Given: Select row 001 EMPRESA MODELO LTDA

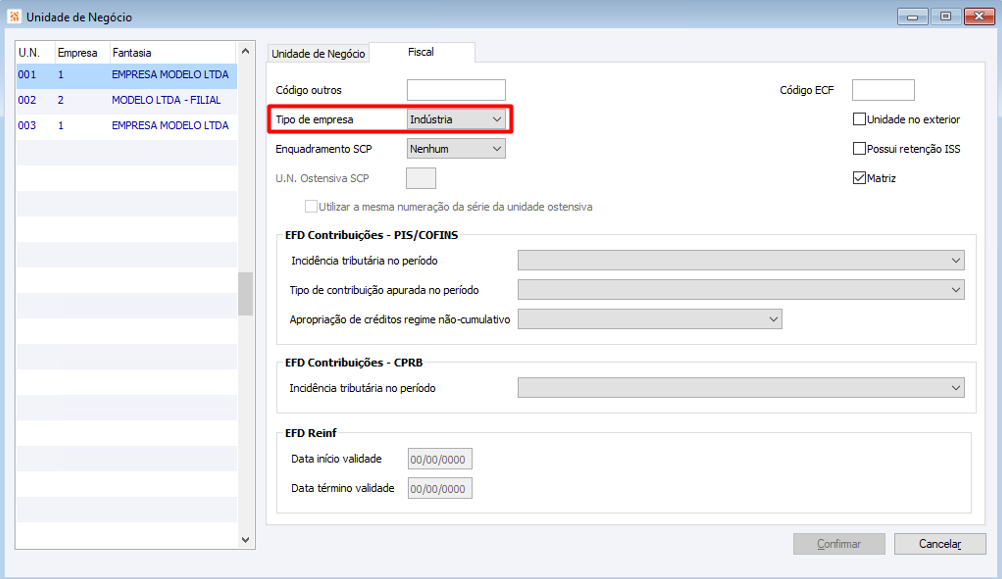Looking at the screenshot, I should [127, 75].
